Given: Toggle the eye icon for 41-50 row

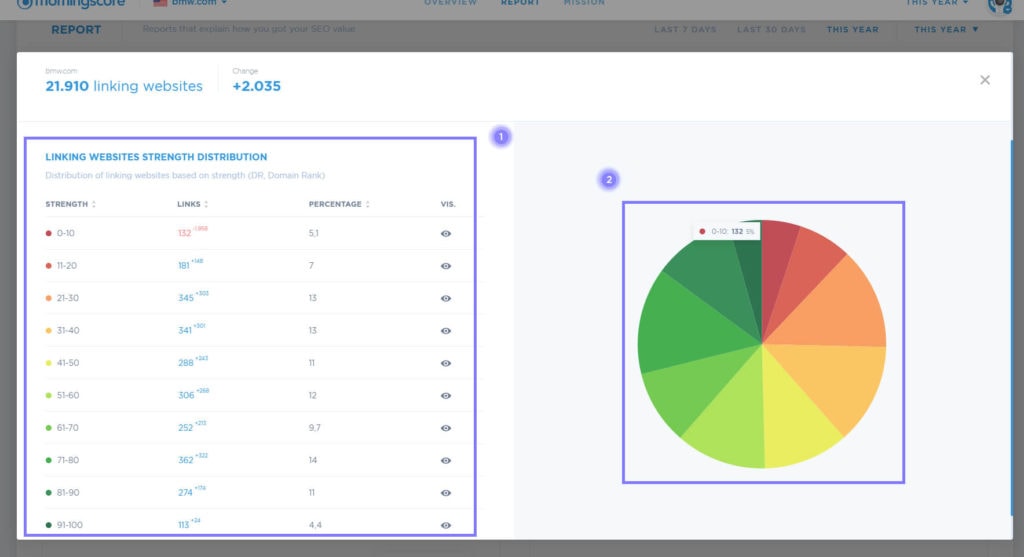Looking at the screenshot, I should pos(445,363).
